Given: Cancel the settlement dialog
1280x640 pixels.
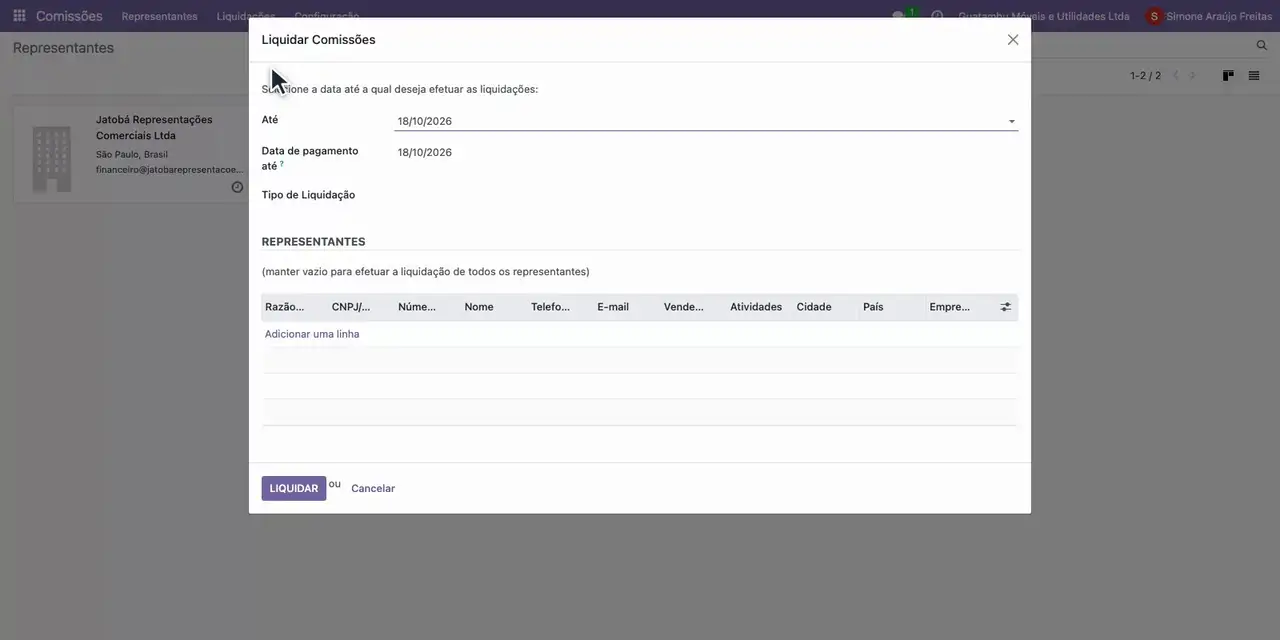Looking at the screenshot, I should click(x=373, y=488).
